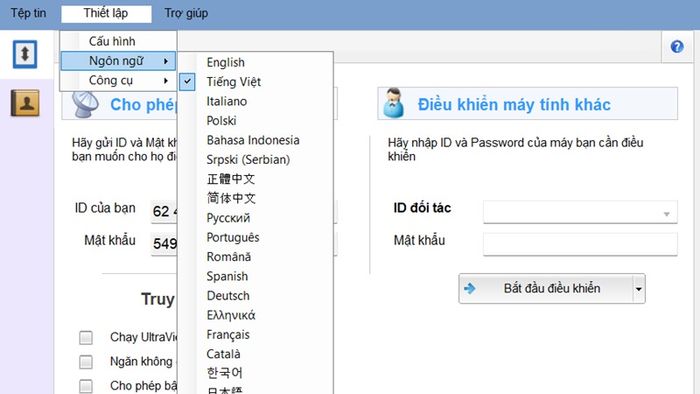Click the partner Mật khẩu input field

[x=580, y=244]
